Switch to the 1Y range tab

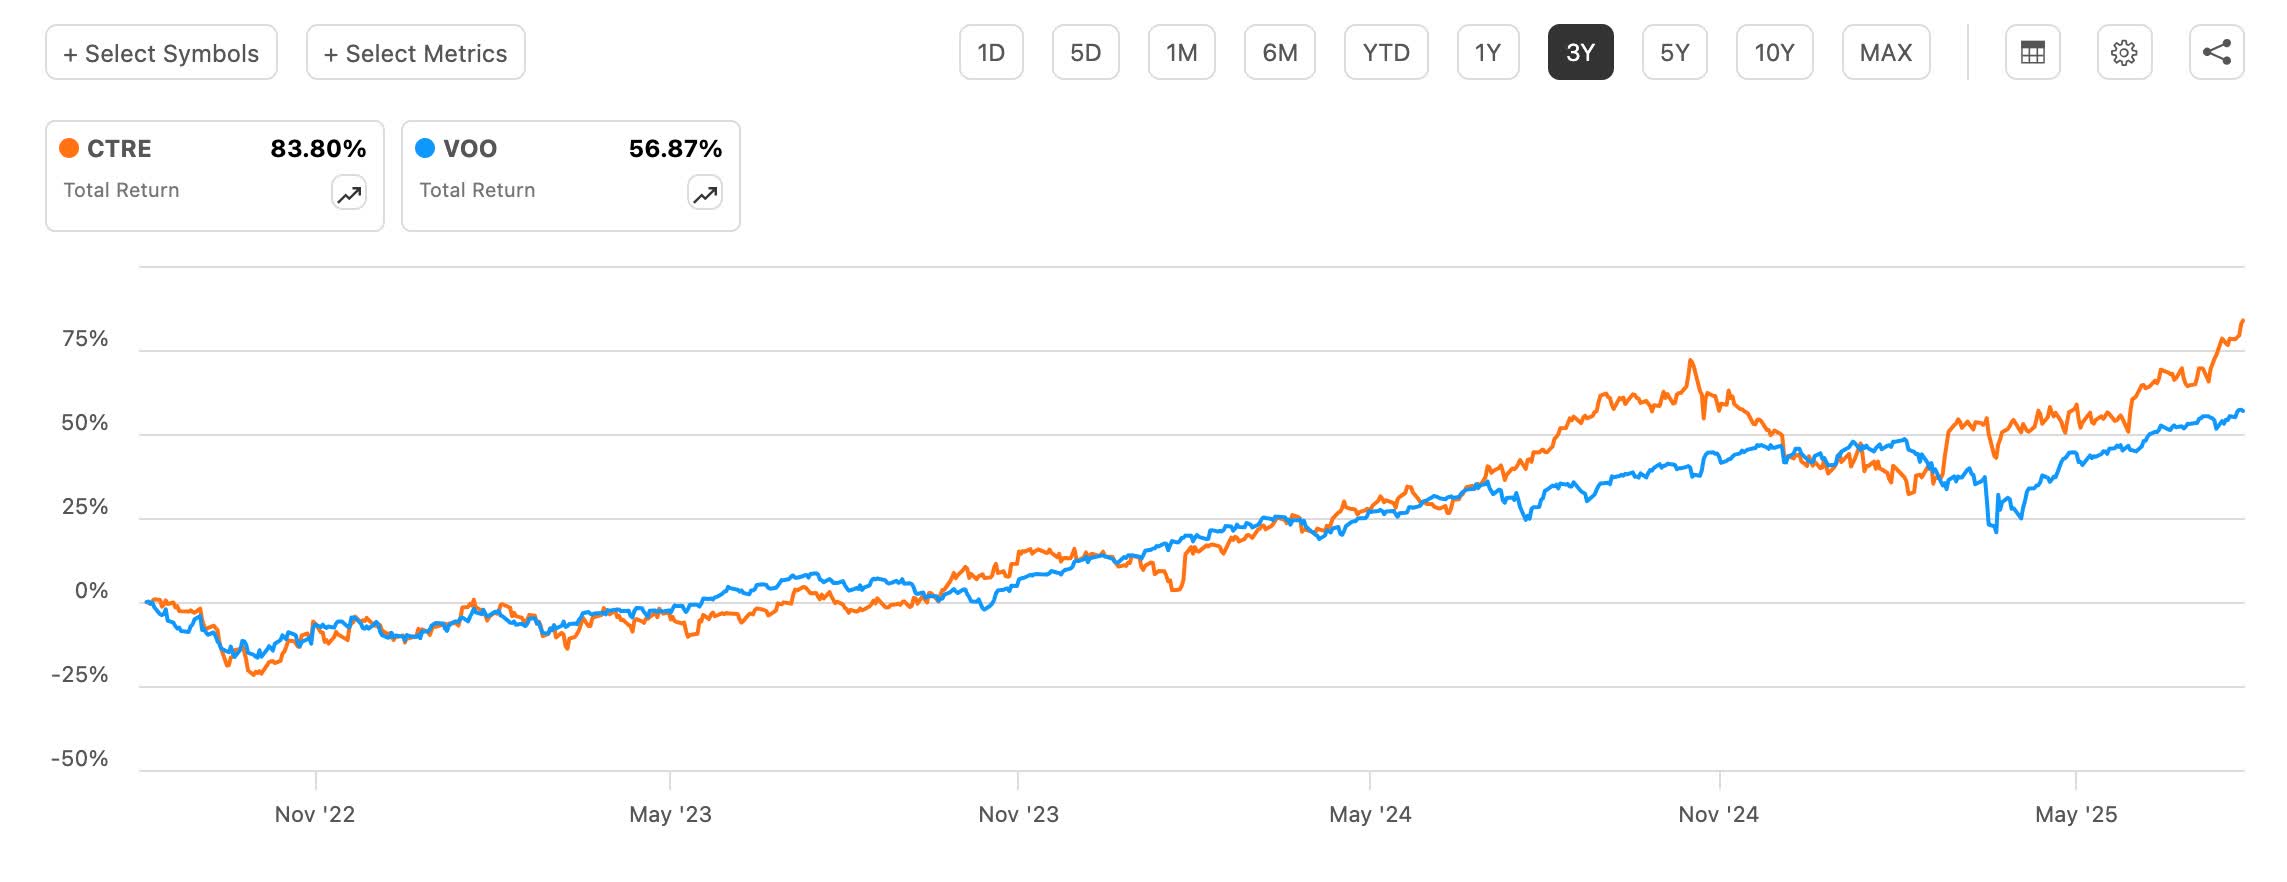tap(1487, 52)
